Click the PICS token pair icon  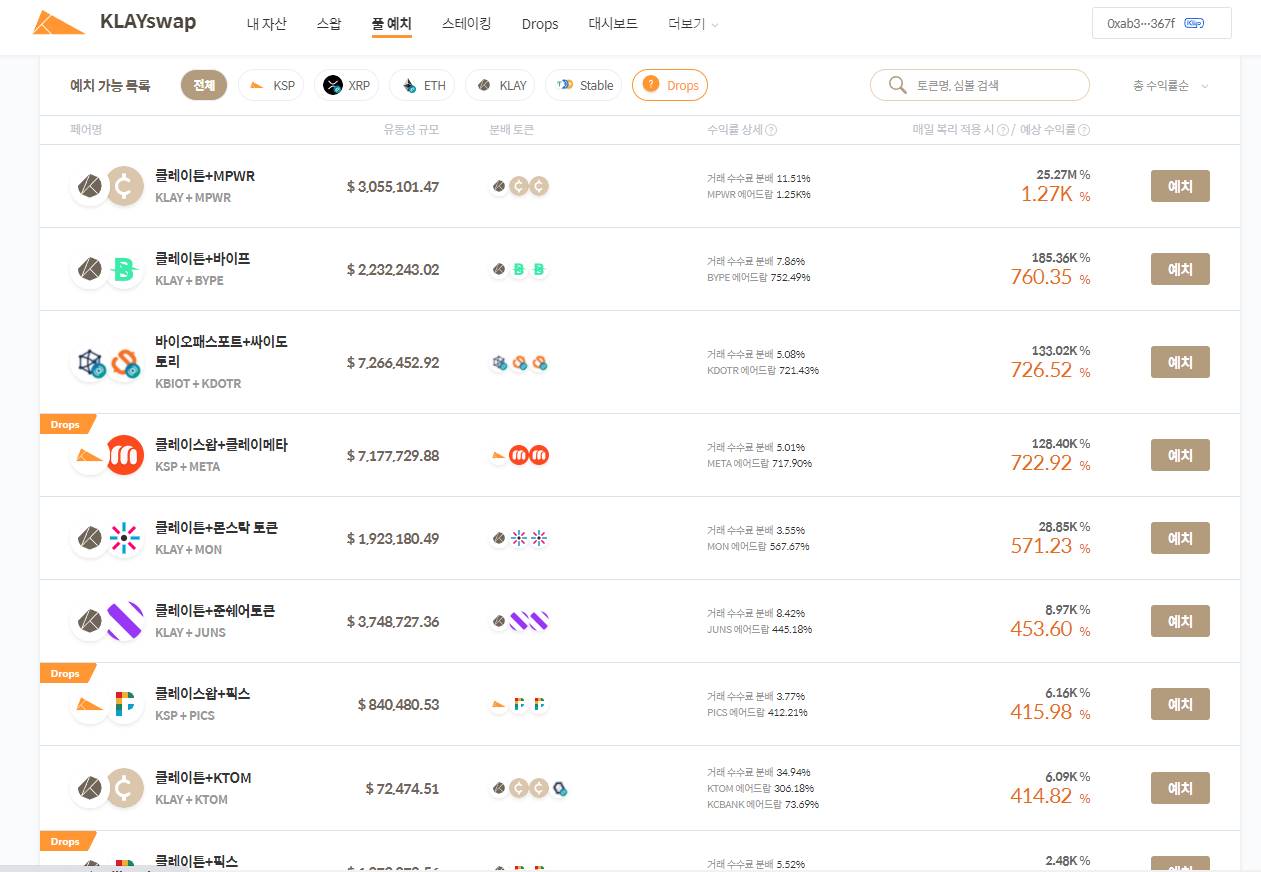pyautogui.click(x=125, y=704)
